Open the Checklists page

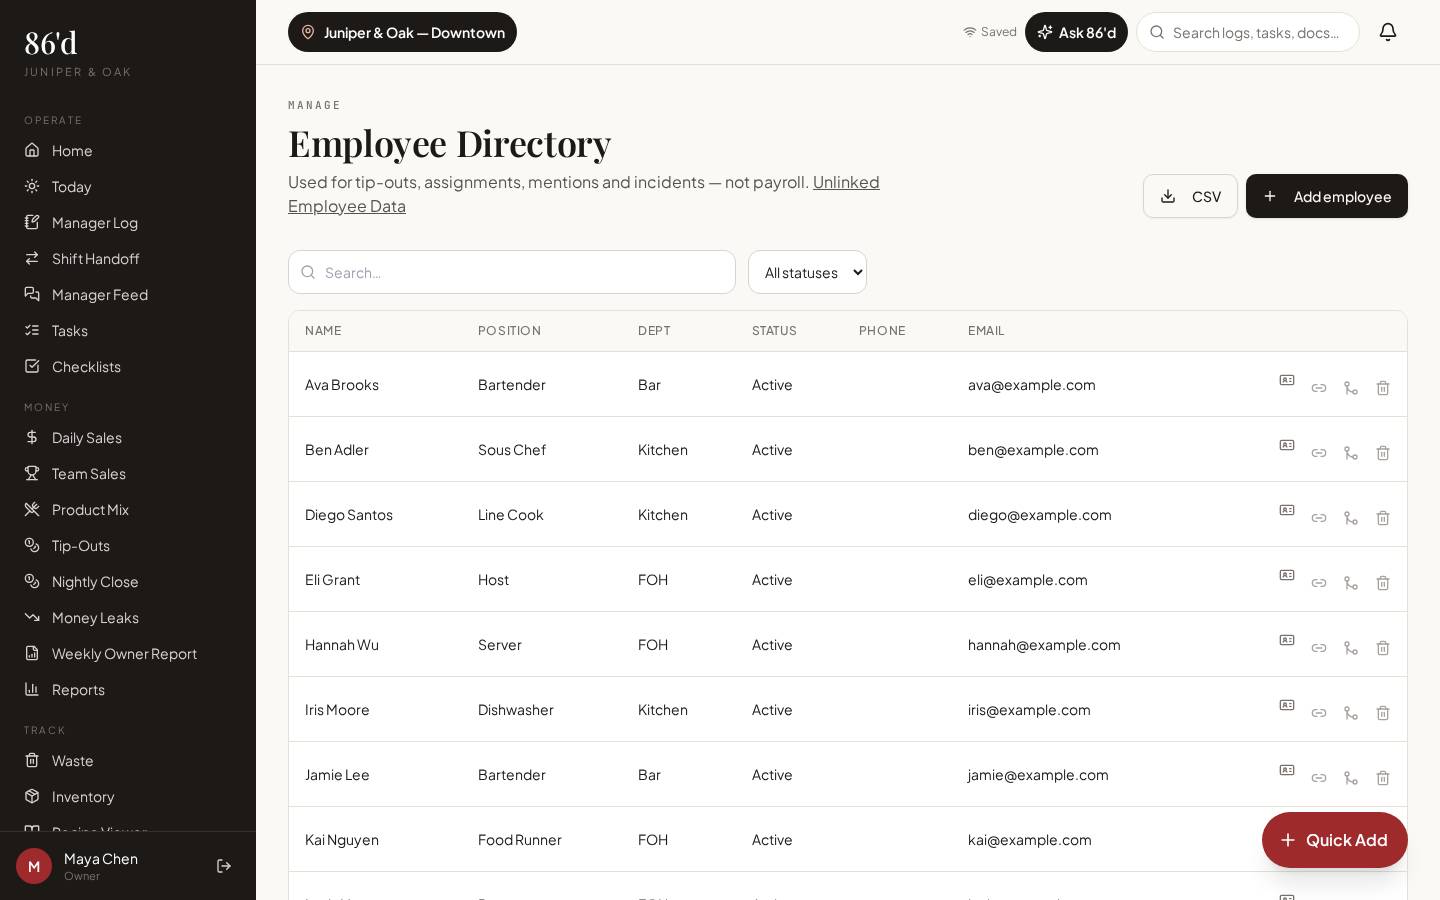(128, 366)
